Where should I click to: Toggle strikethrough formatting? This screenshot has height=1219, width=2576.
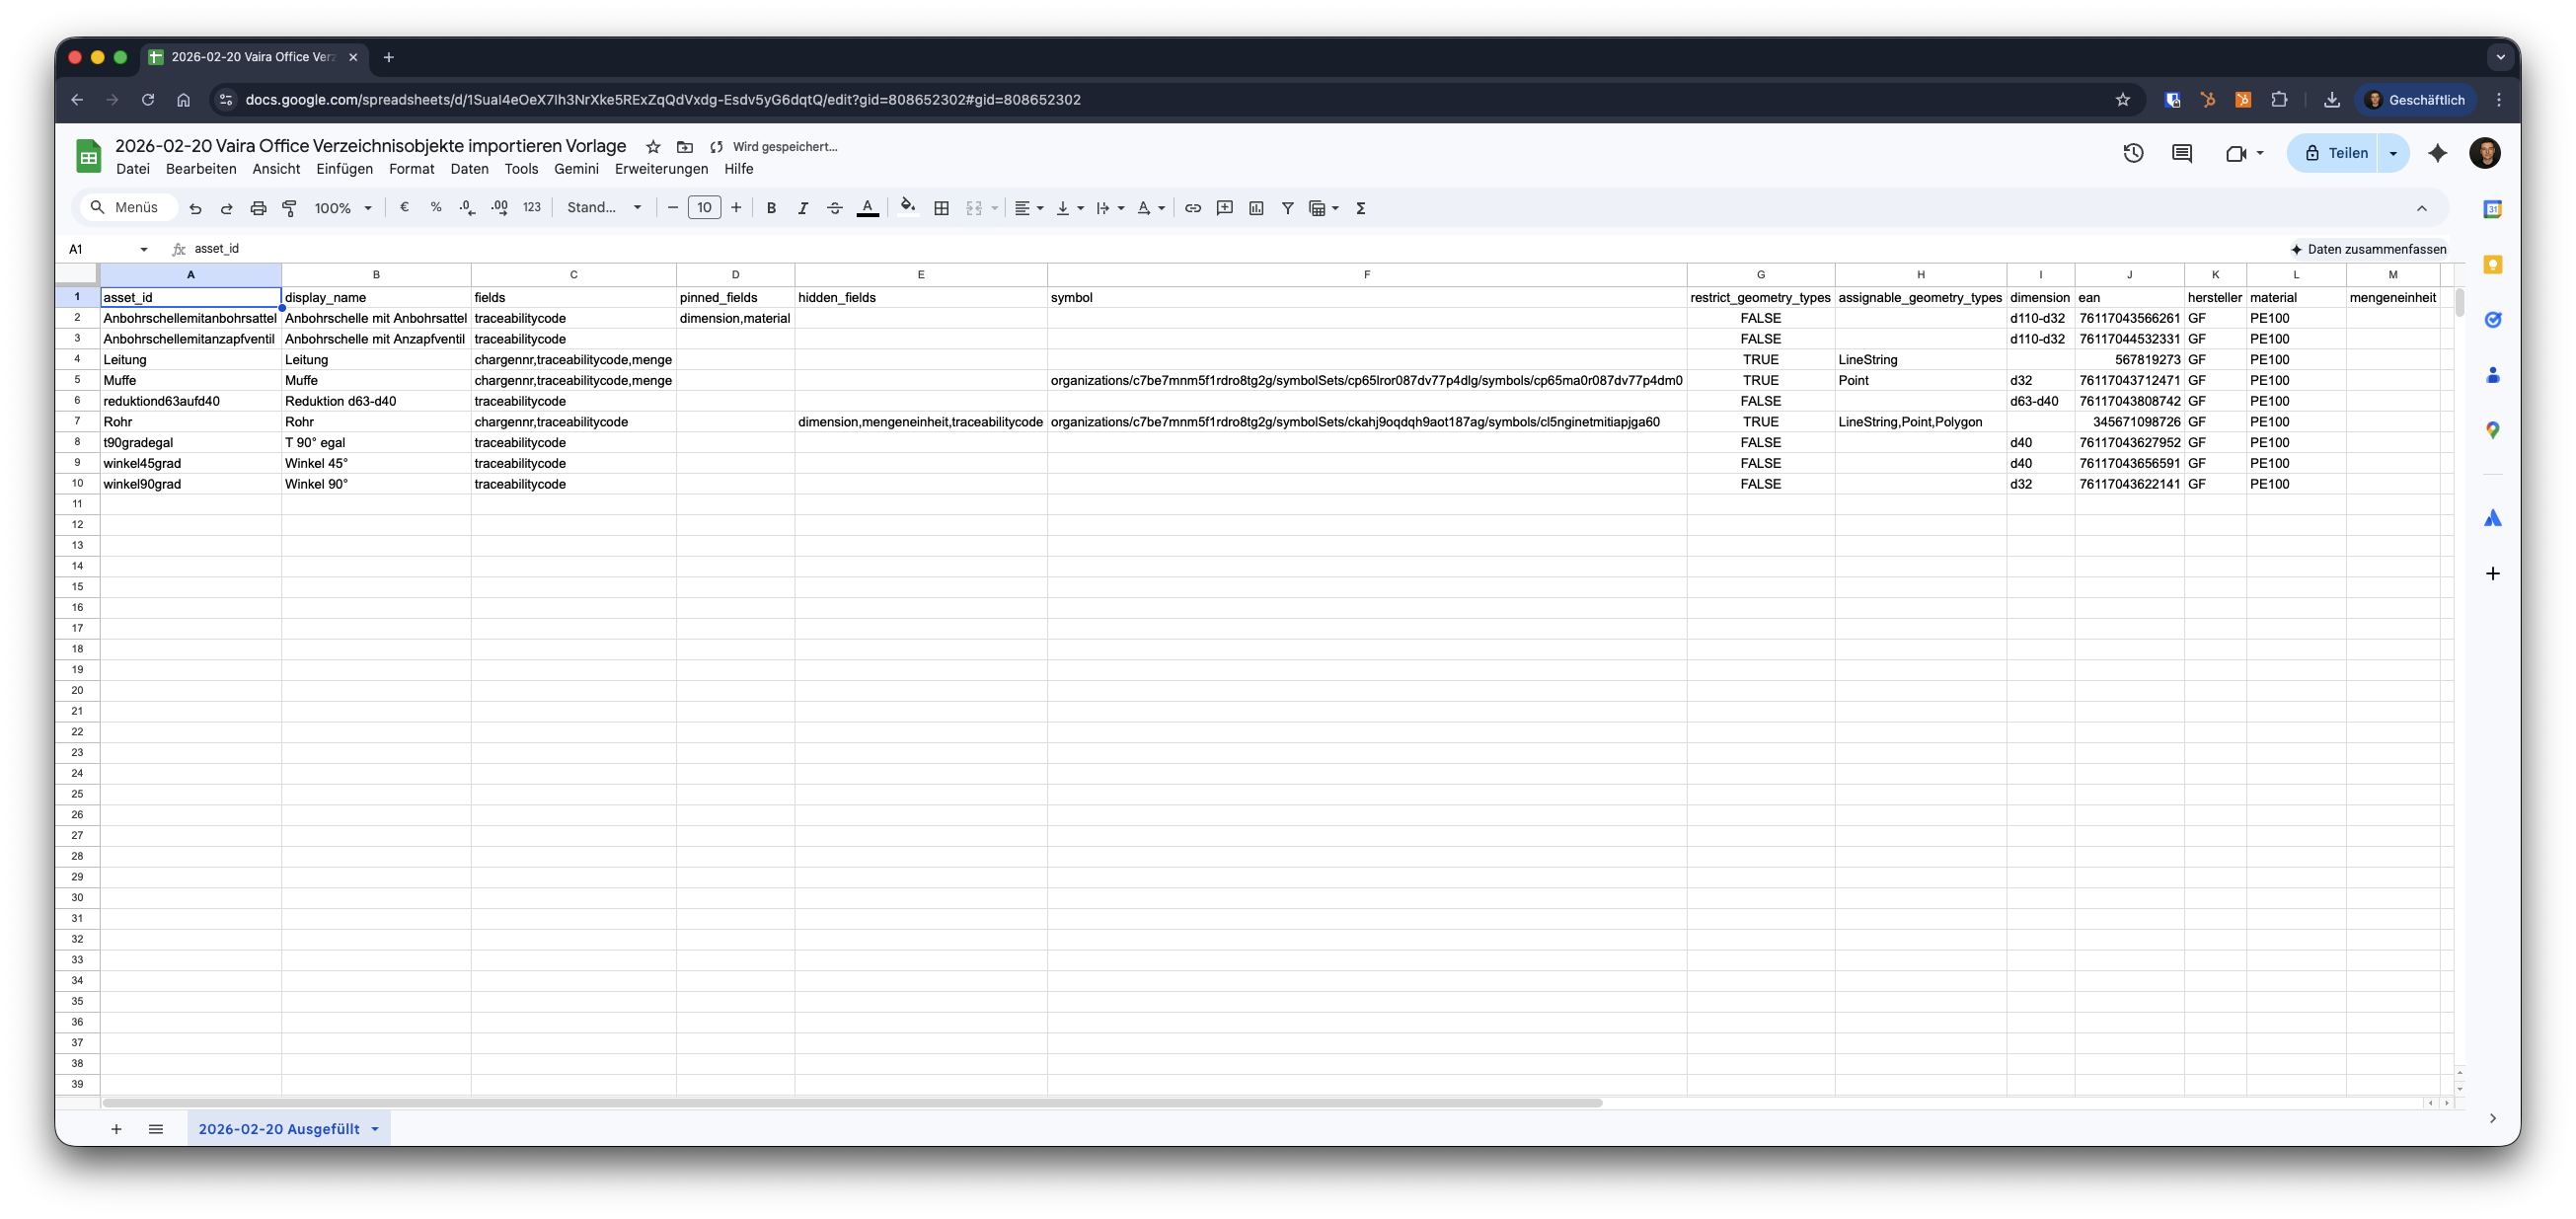(834, 208)
